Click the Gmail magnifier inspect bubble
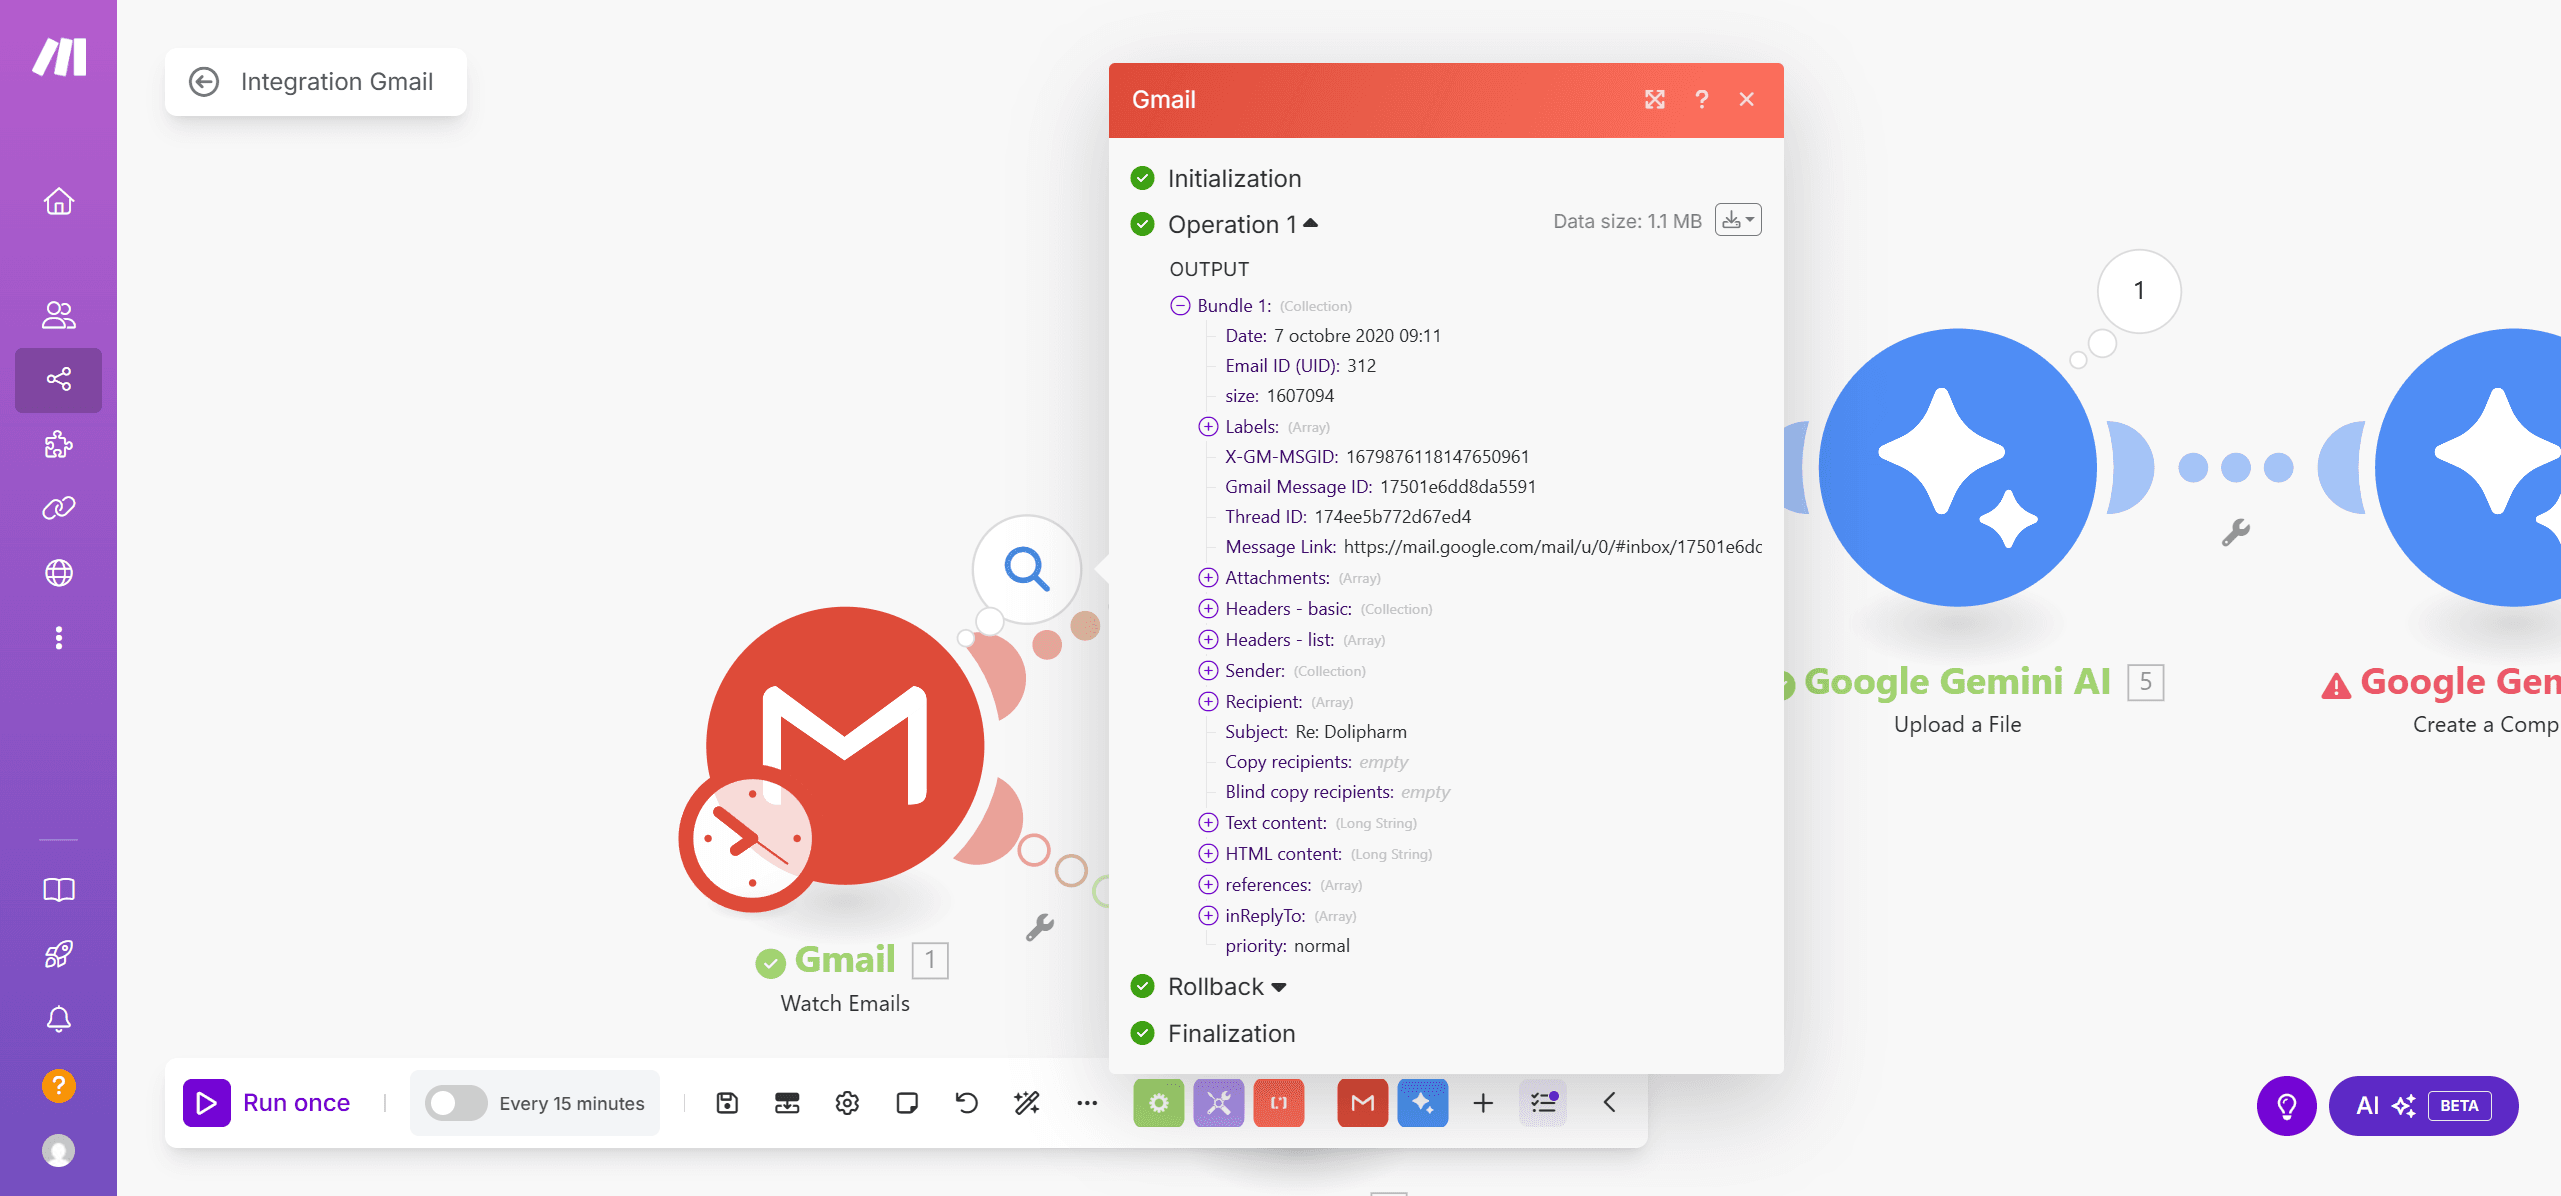2561x1196 pixels. [x=1027, y=569]
